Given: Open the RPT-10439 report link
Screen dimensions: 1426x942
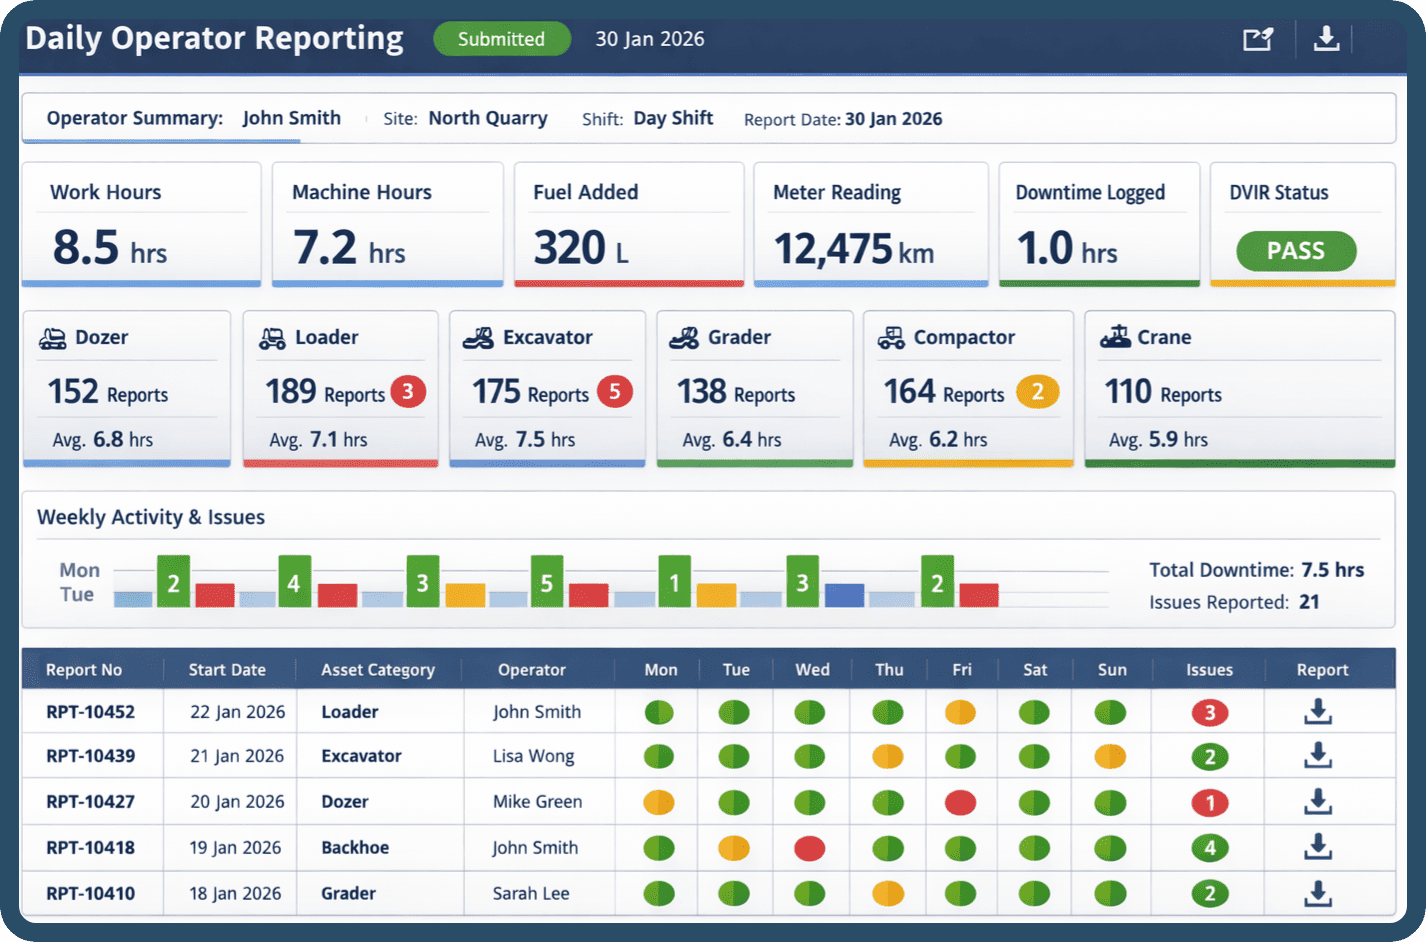Looking at the screenshot, I should tap(92, 756).
